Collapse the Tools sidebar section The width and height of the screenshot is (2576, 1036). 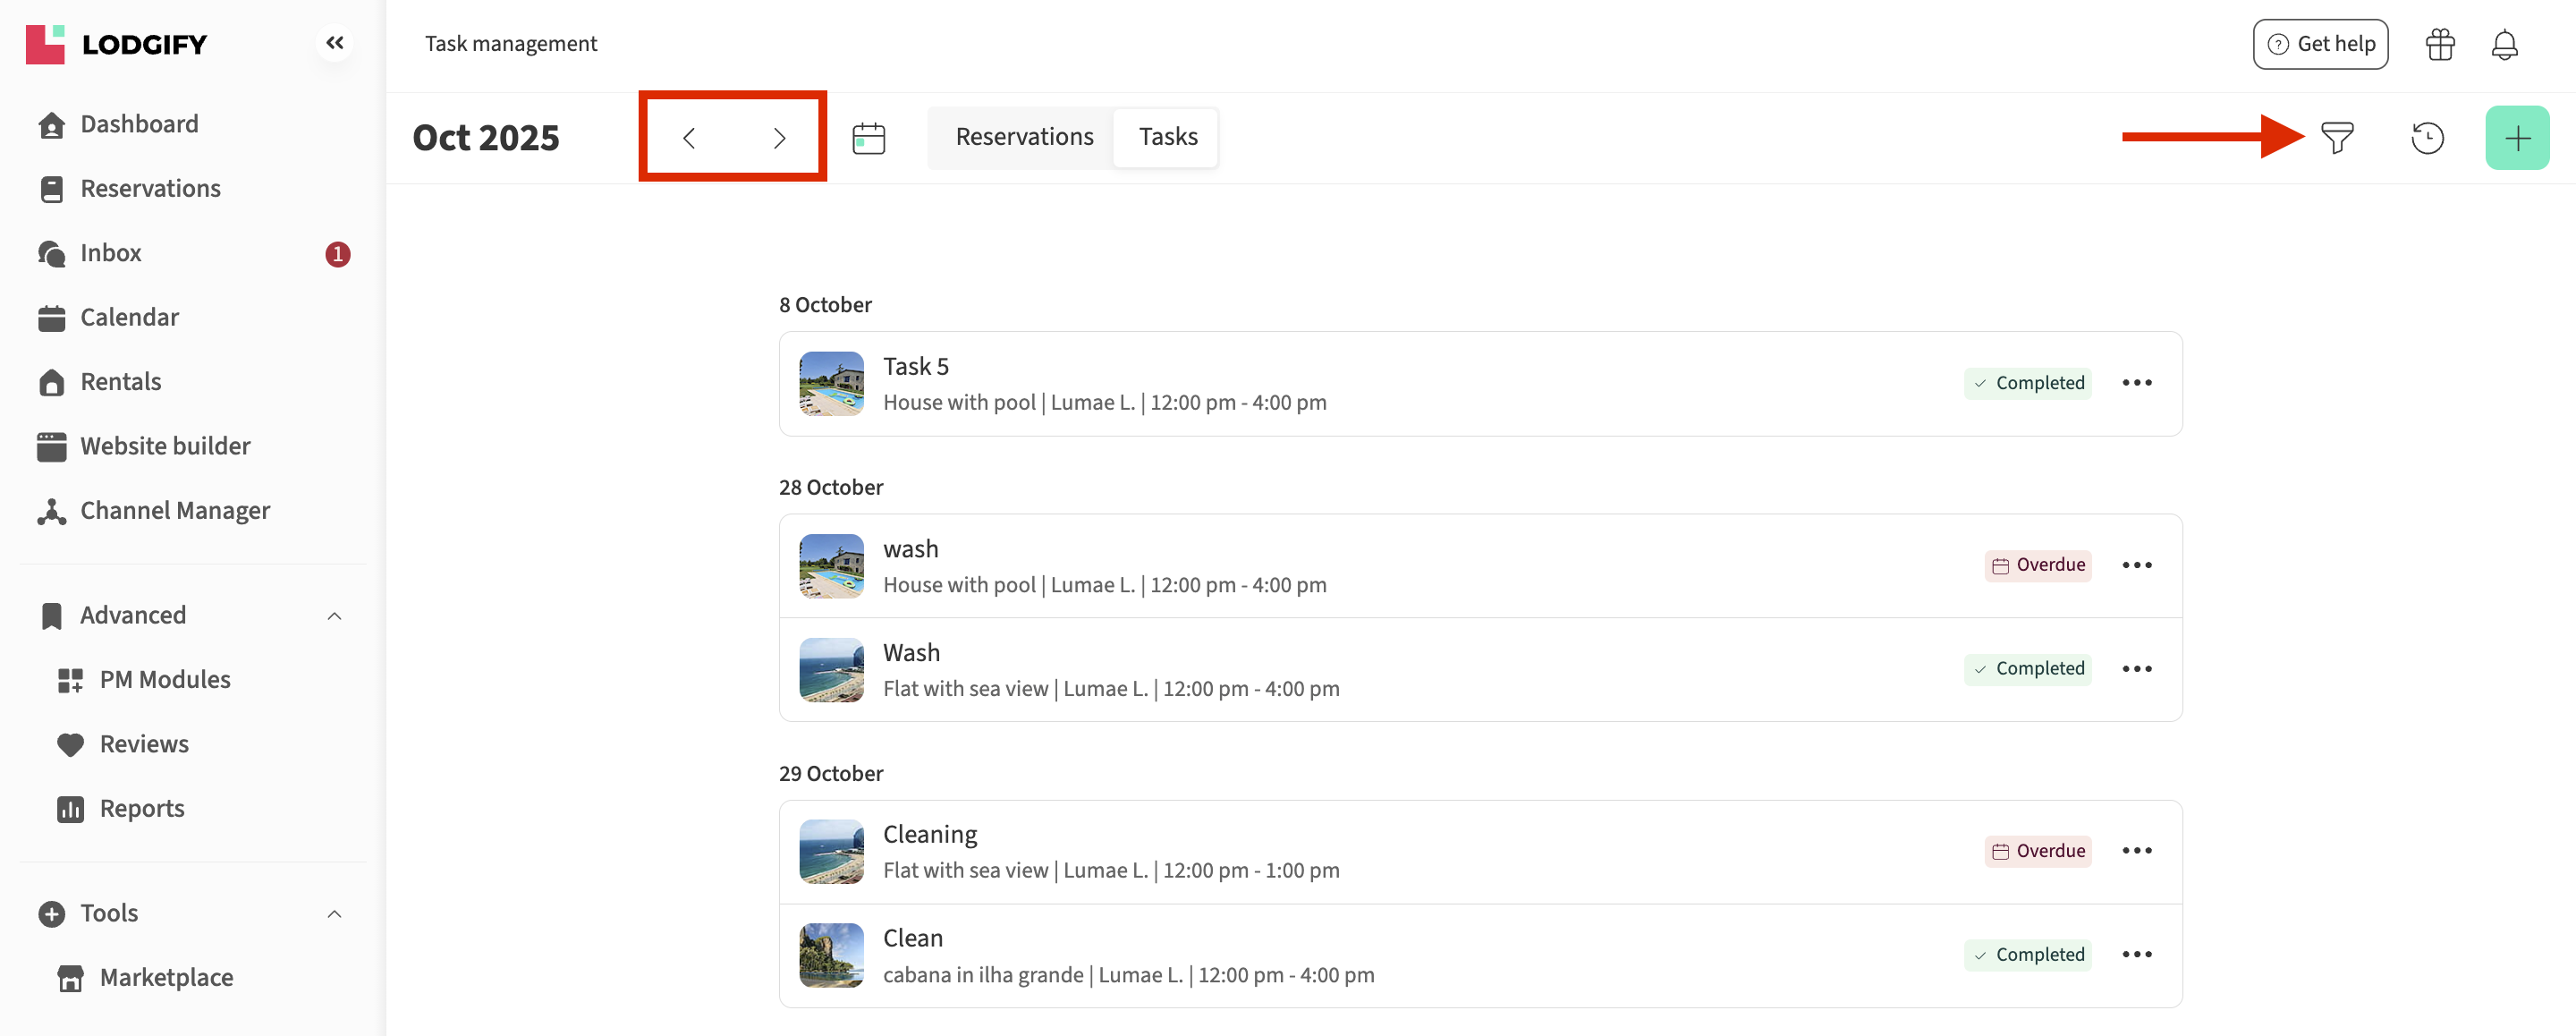(335, 914)
